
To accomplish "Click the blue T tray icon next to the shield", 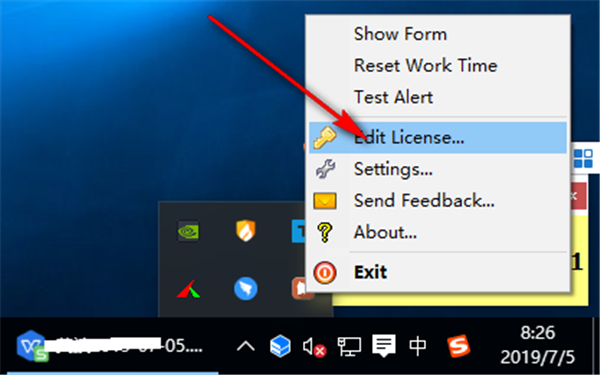I will [x=299, y=231].
